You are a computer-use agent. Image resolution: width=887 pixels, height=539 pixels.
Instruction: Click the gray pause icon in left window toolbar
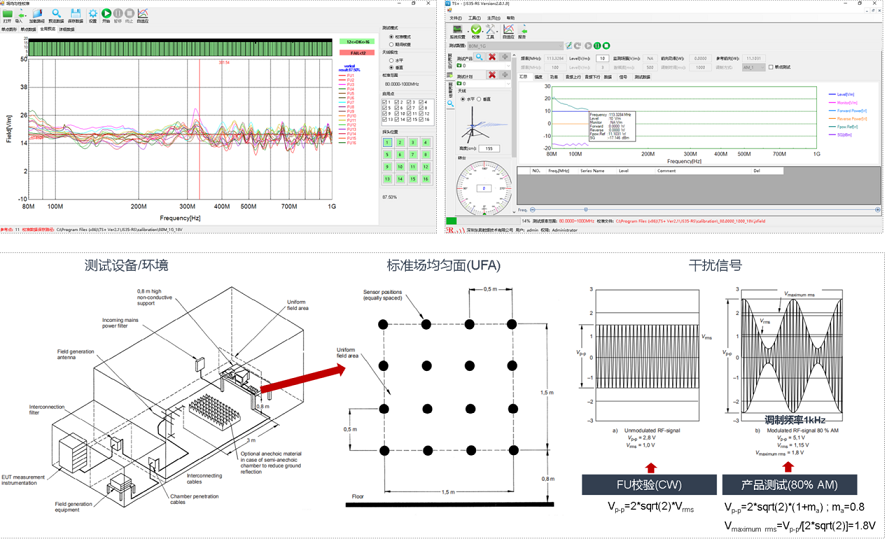[118, 13]
